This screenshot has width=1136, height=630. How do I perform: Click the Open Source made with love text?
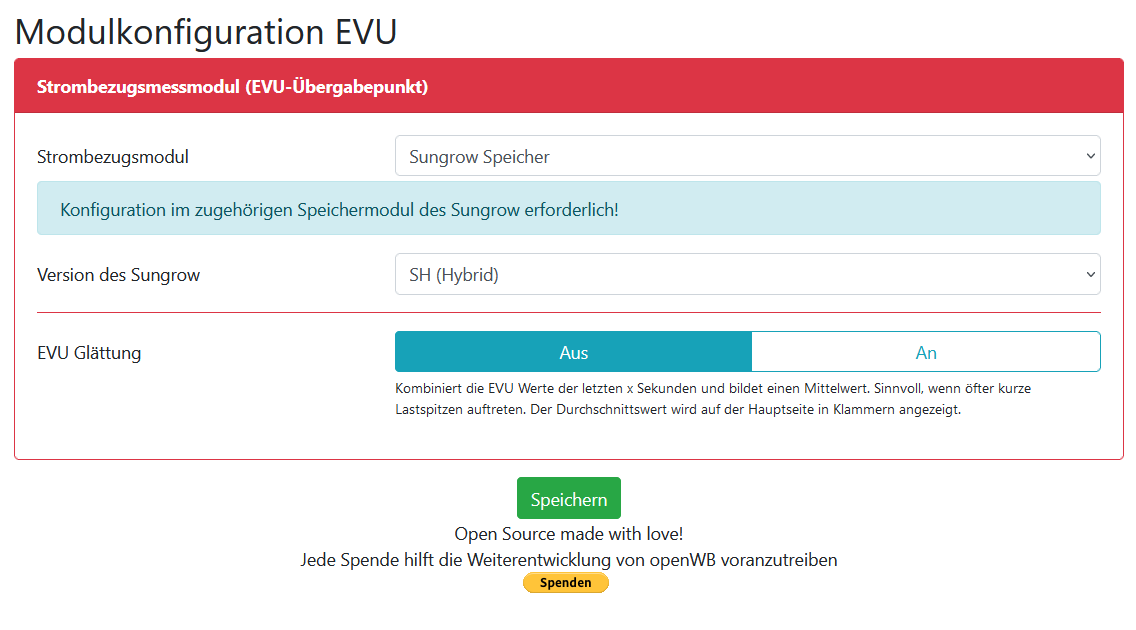coord(568,534)
